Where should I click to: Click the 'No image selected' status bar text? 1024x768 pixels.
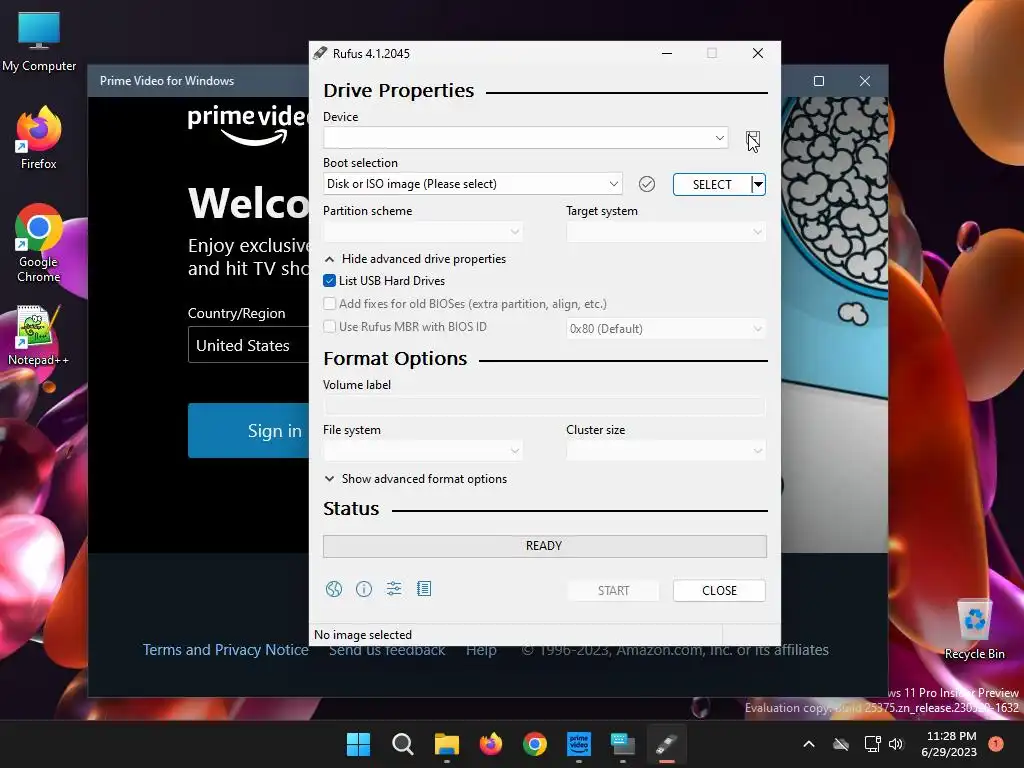coord(363,635)
